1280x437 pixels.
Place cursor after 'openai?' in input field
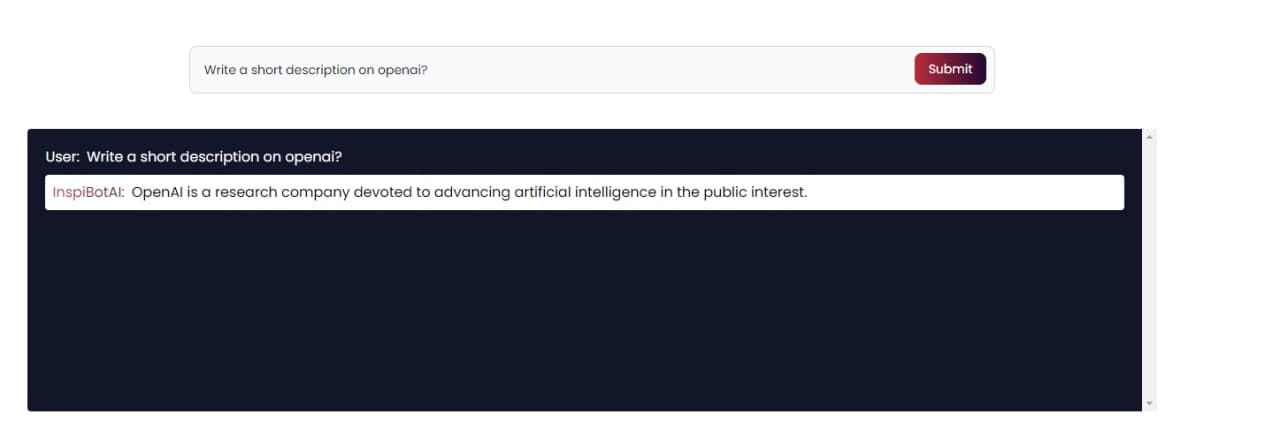(429, 70)
